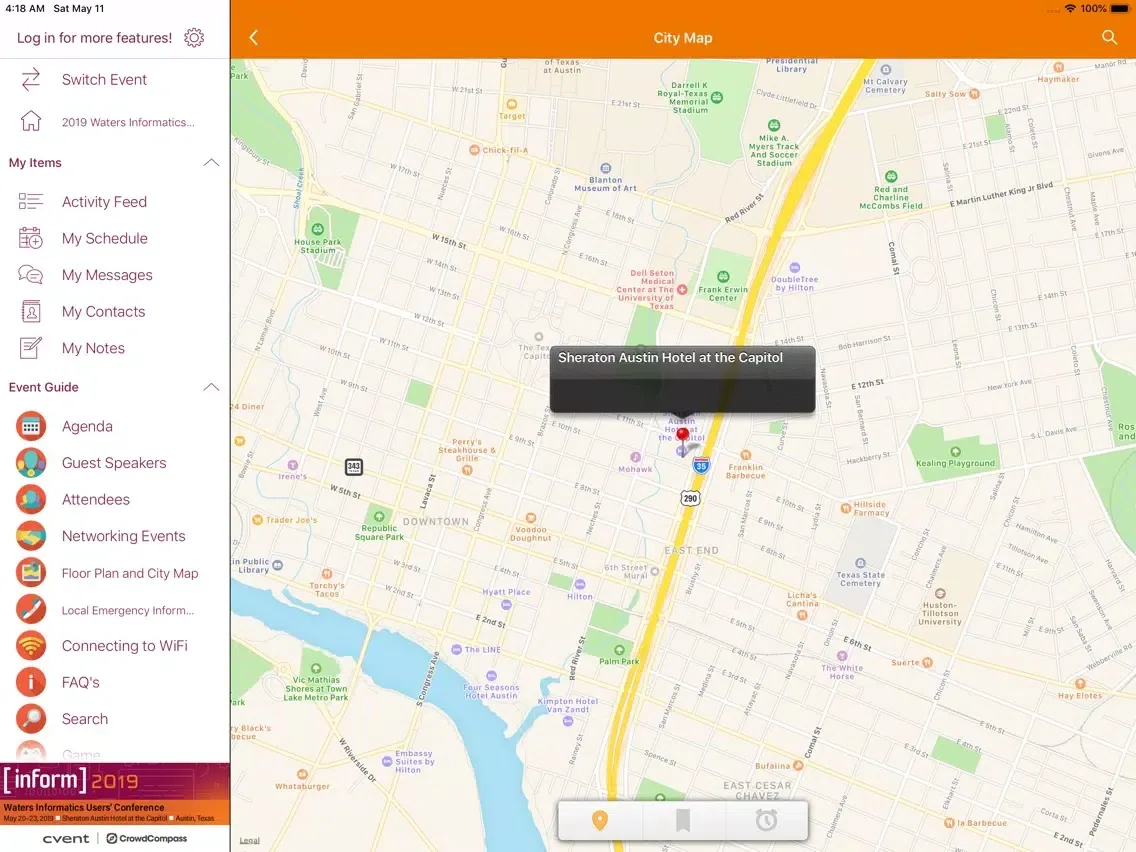Tap the Huston-Tillotson University marker

coord(940,593)
